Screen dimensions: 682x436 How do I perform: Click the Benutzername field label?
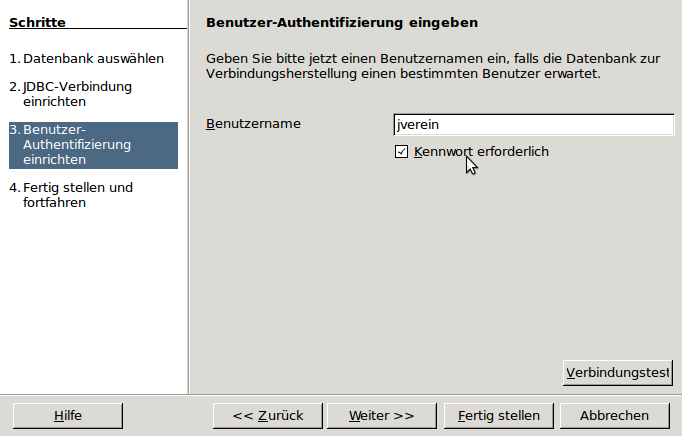point(253,124)
